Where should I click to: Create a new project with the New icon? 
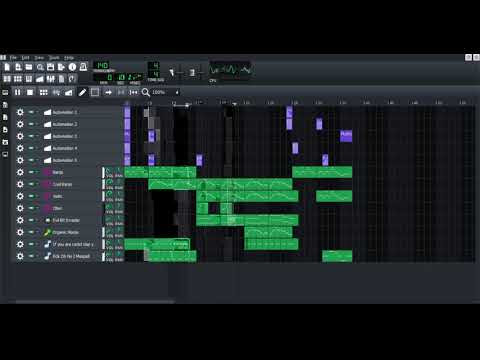click(x=7, y=67)
